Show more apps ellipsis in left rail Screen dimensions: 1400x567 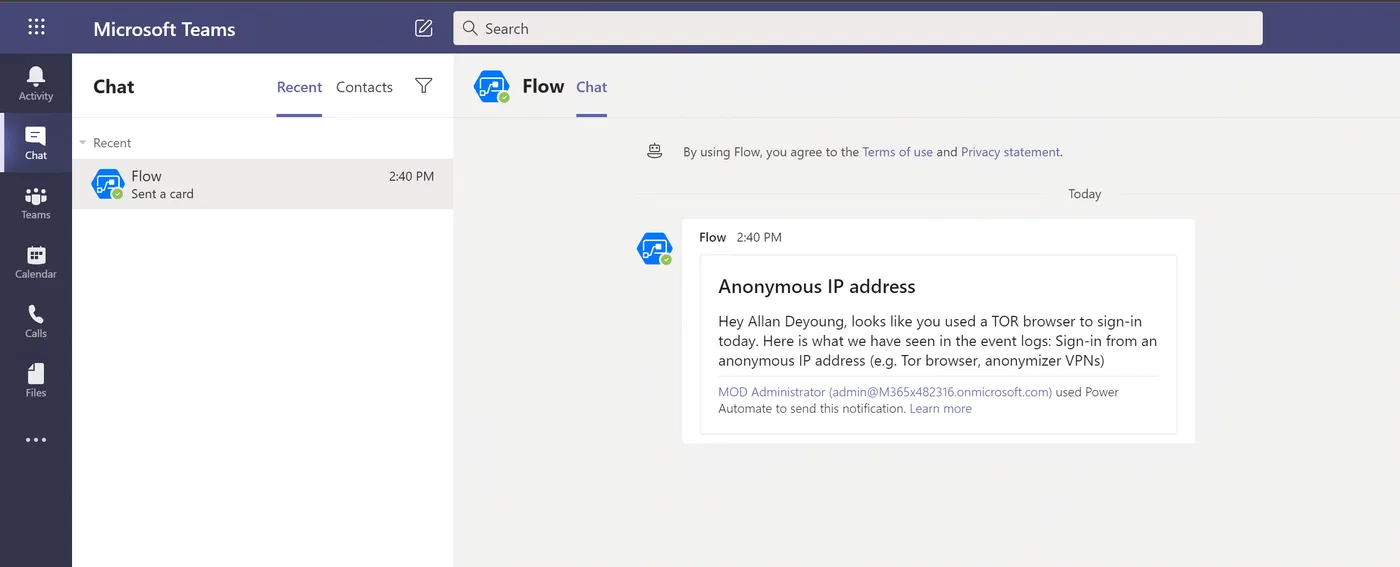[36, 440]
